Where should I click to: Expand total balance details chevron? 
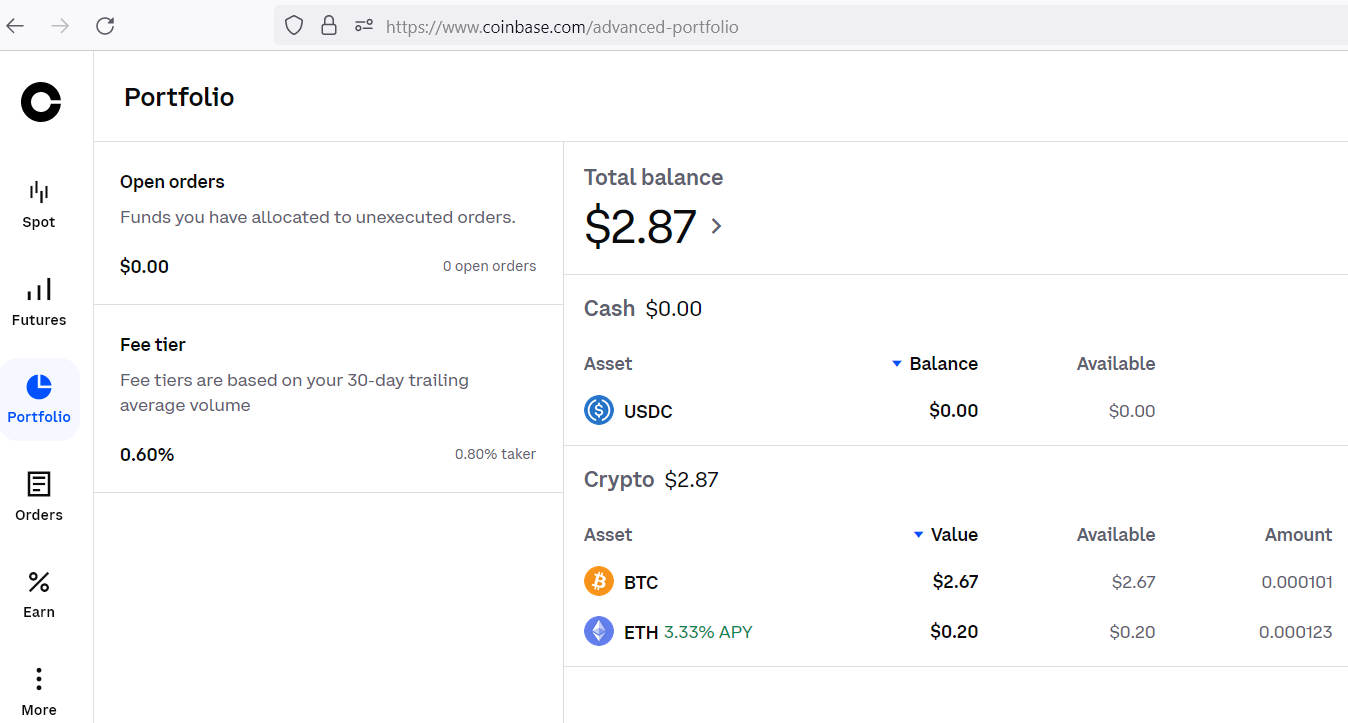tap(716, 226)
